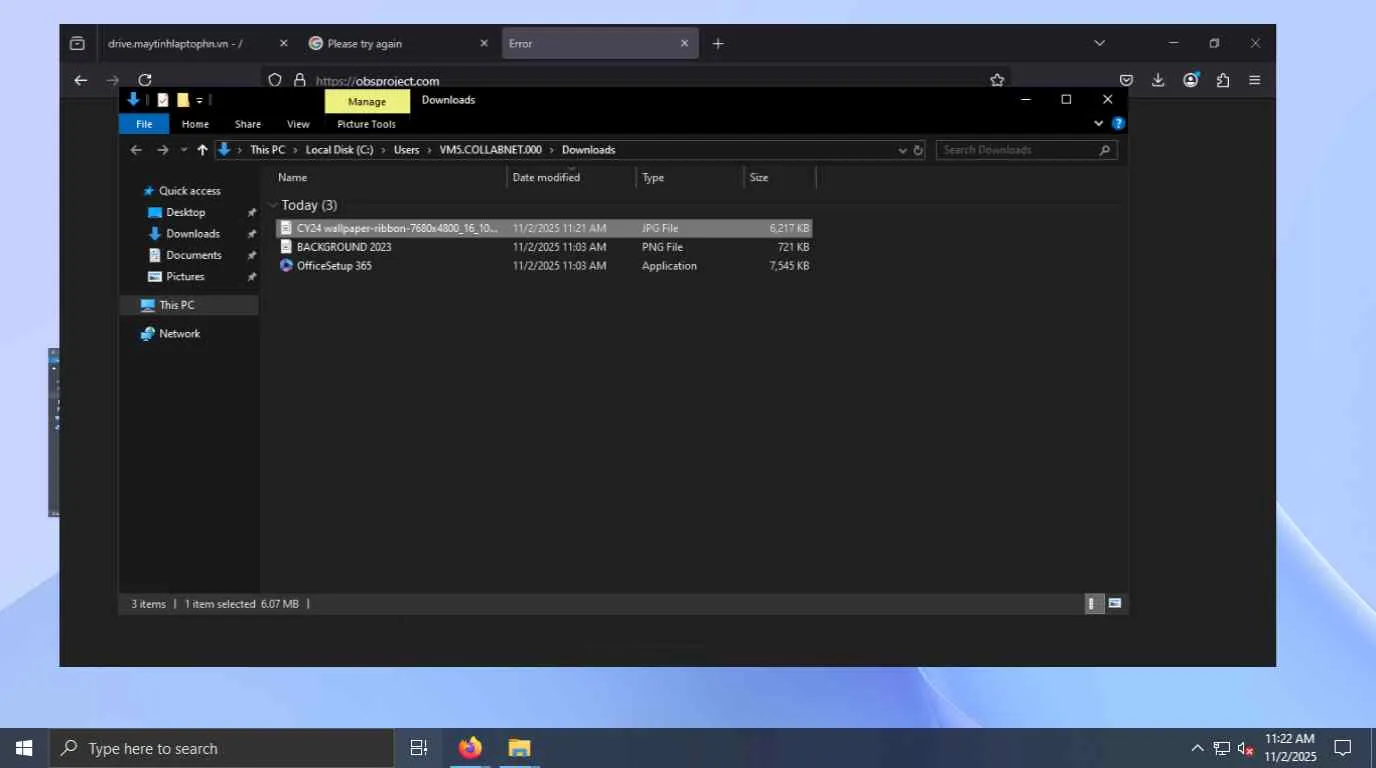Close the drive.maytinhlaptophn.vn Firefox tab

[x=283, y=43]
